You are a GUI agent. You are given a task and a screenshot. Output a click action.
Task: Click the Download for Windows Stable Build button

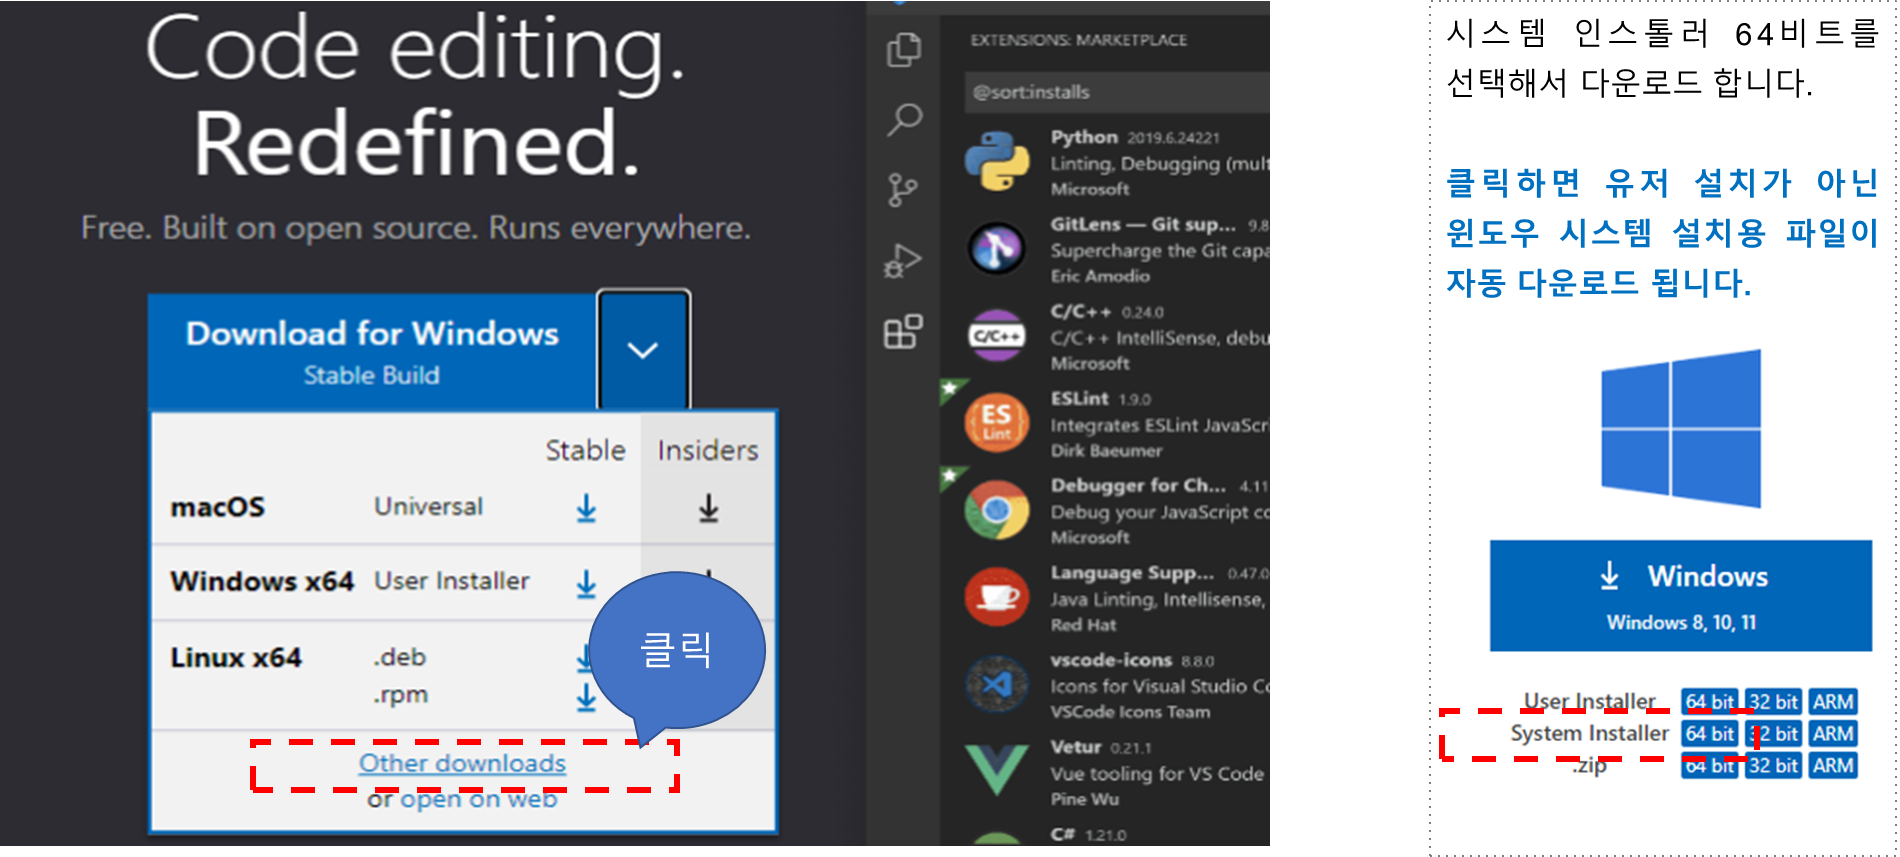pyautogui.click(x=372, y=351)
